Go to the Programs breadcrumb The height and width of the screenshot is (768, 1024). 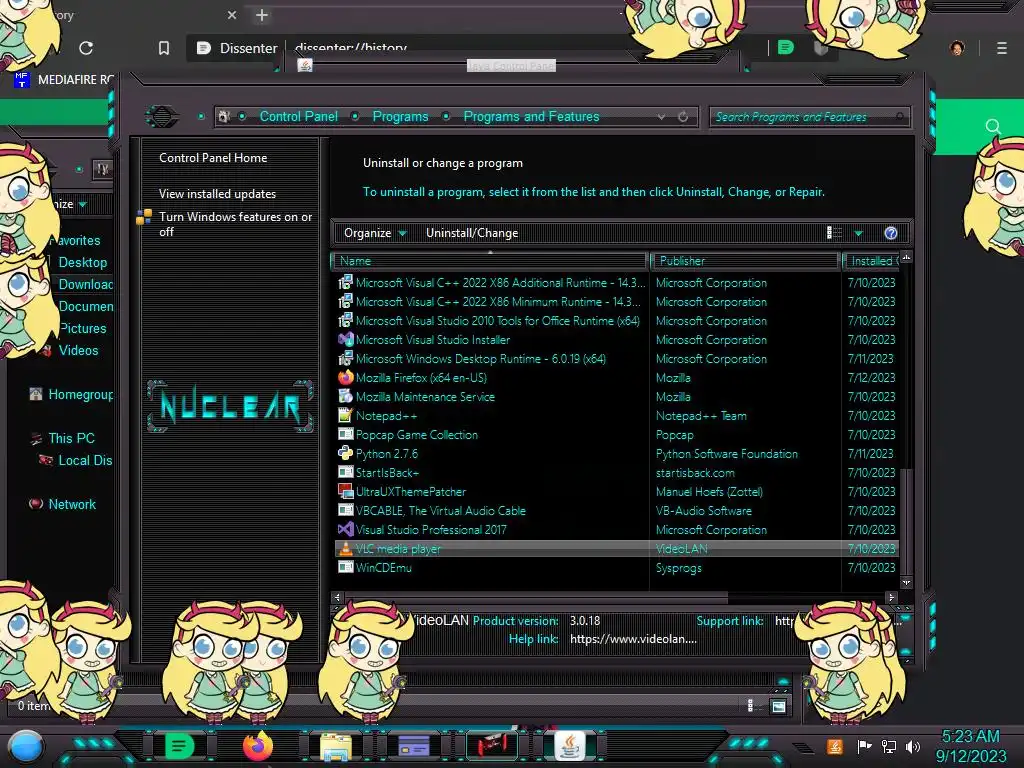click(x=400, y=116)
